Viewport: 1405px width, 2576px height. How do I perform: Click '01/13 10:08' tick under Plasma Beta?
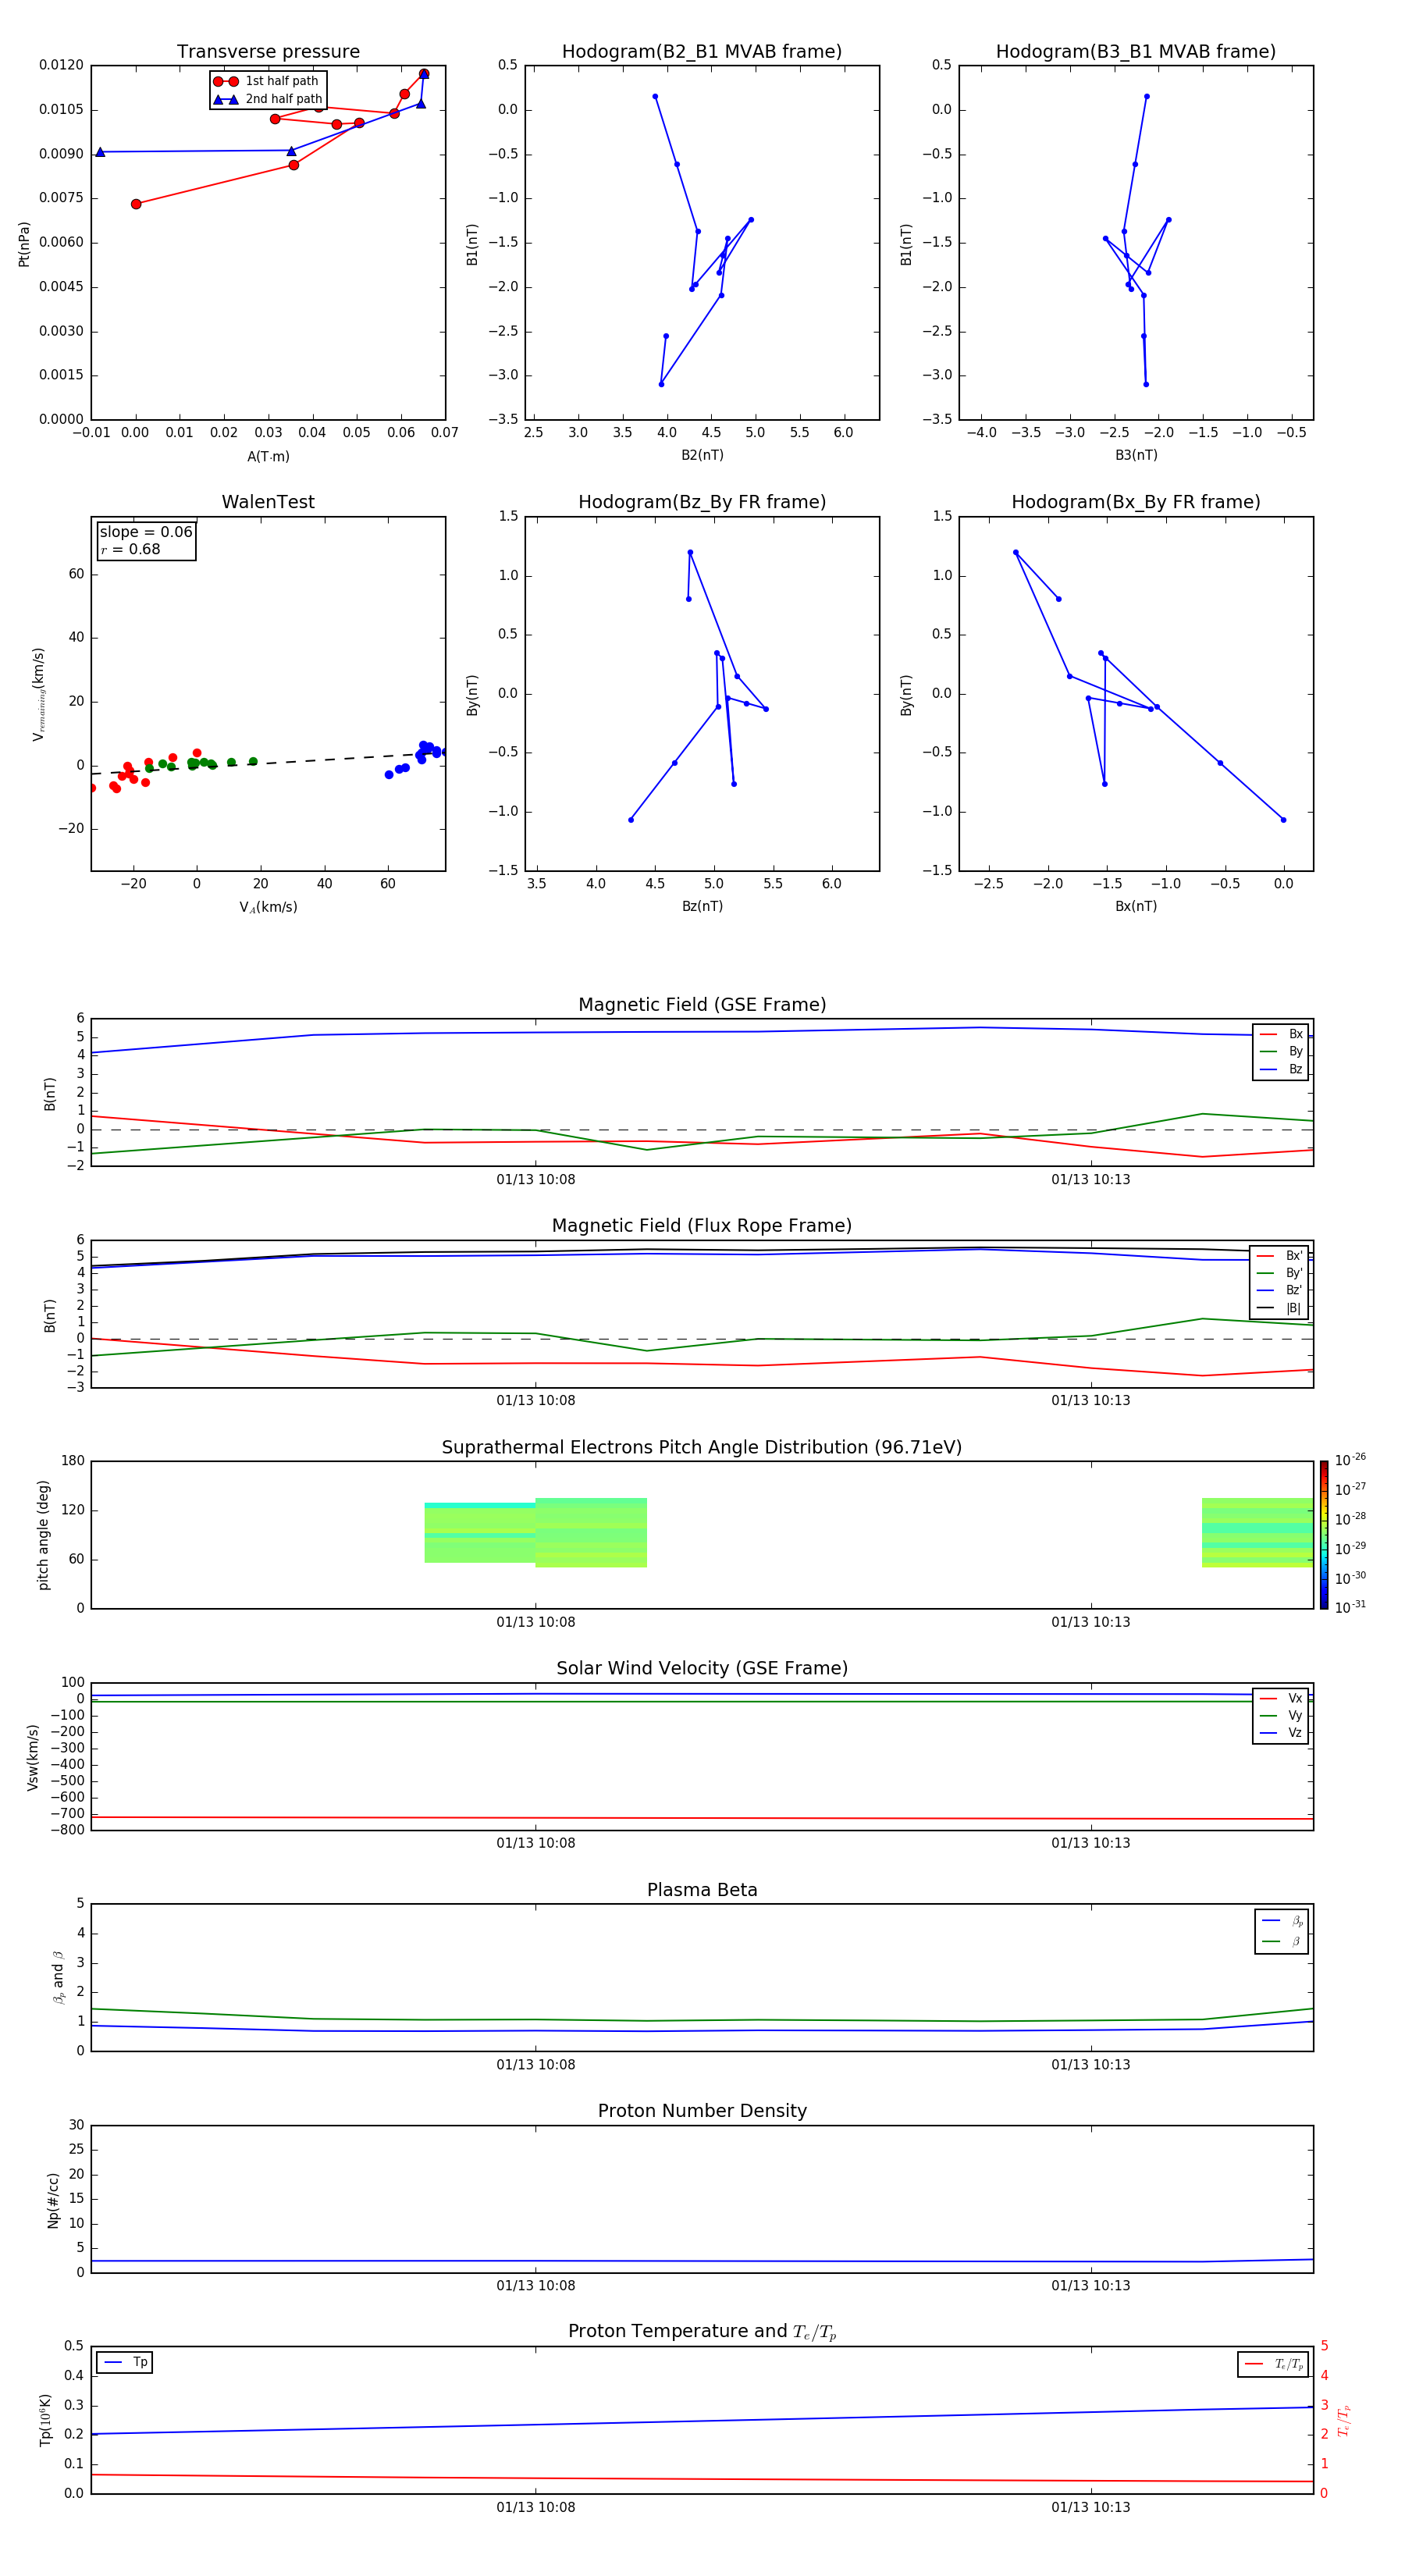pos(536,2065)
